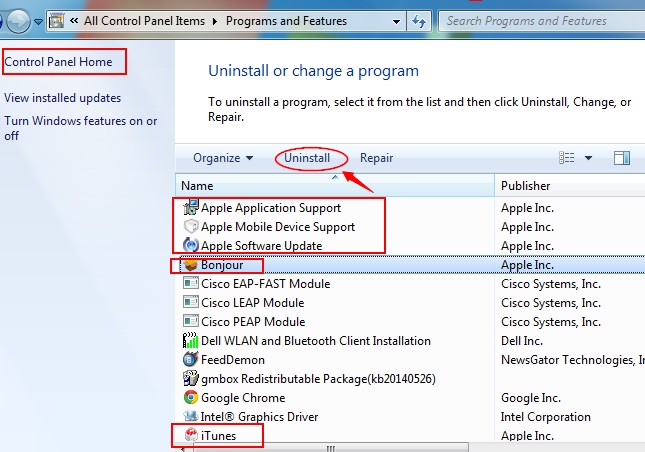The width and height of the screenshot is (645, 452).
Task: Open the recent pages dropdown arrow
Action: (x=38, y=21)
